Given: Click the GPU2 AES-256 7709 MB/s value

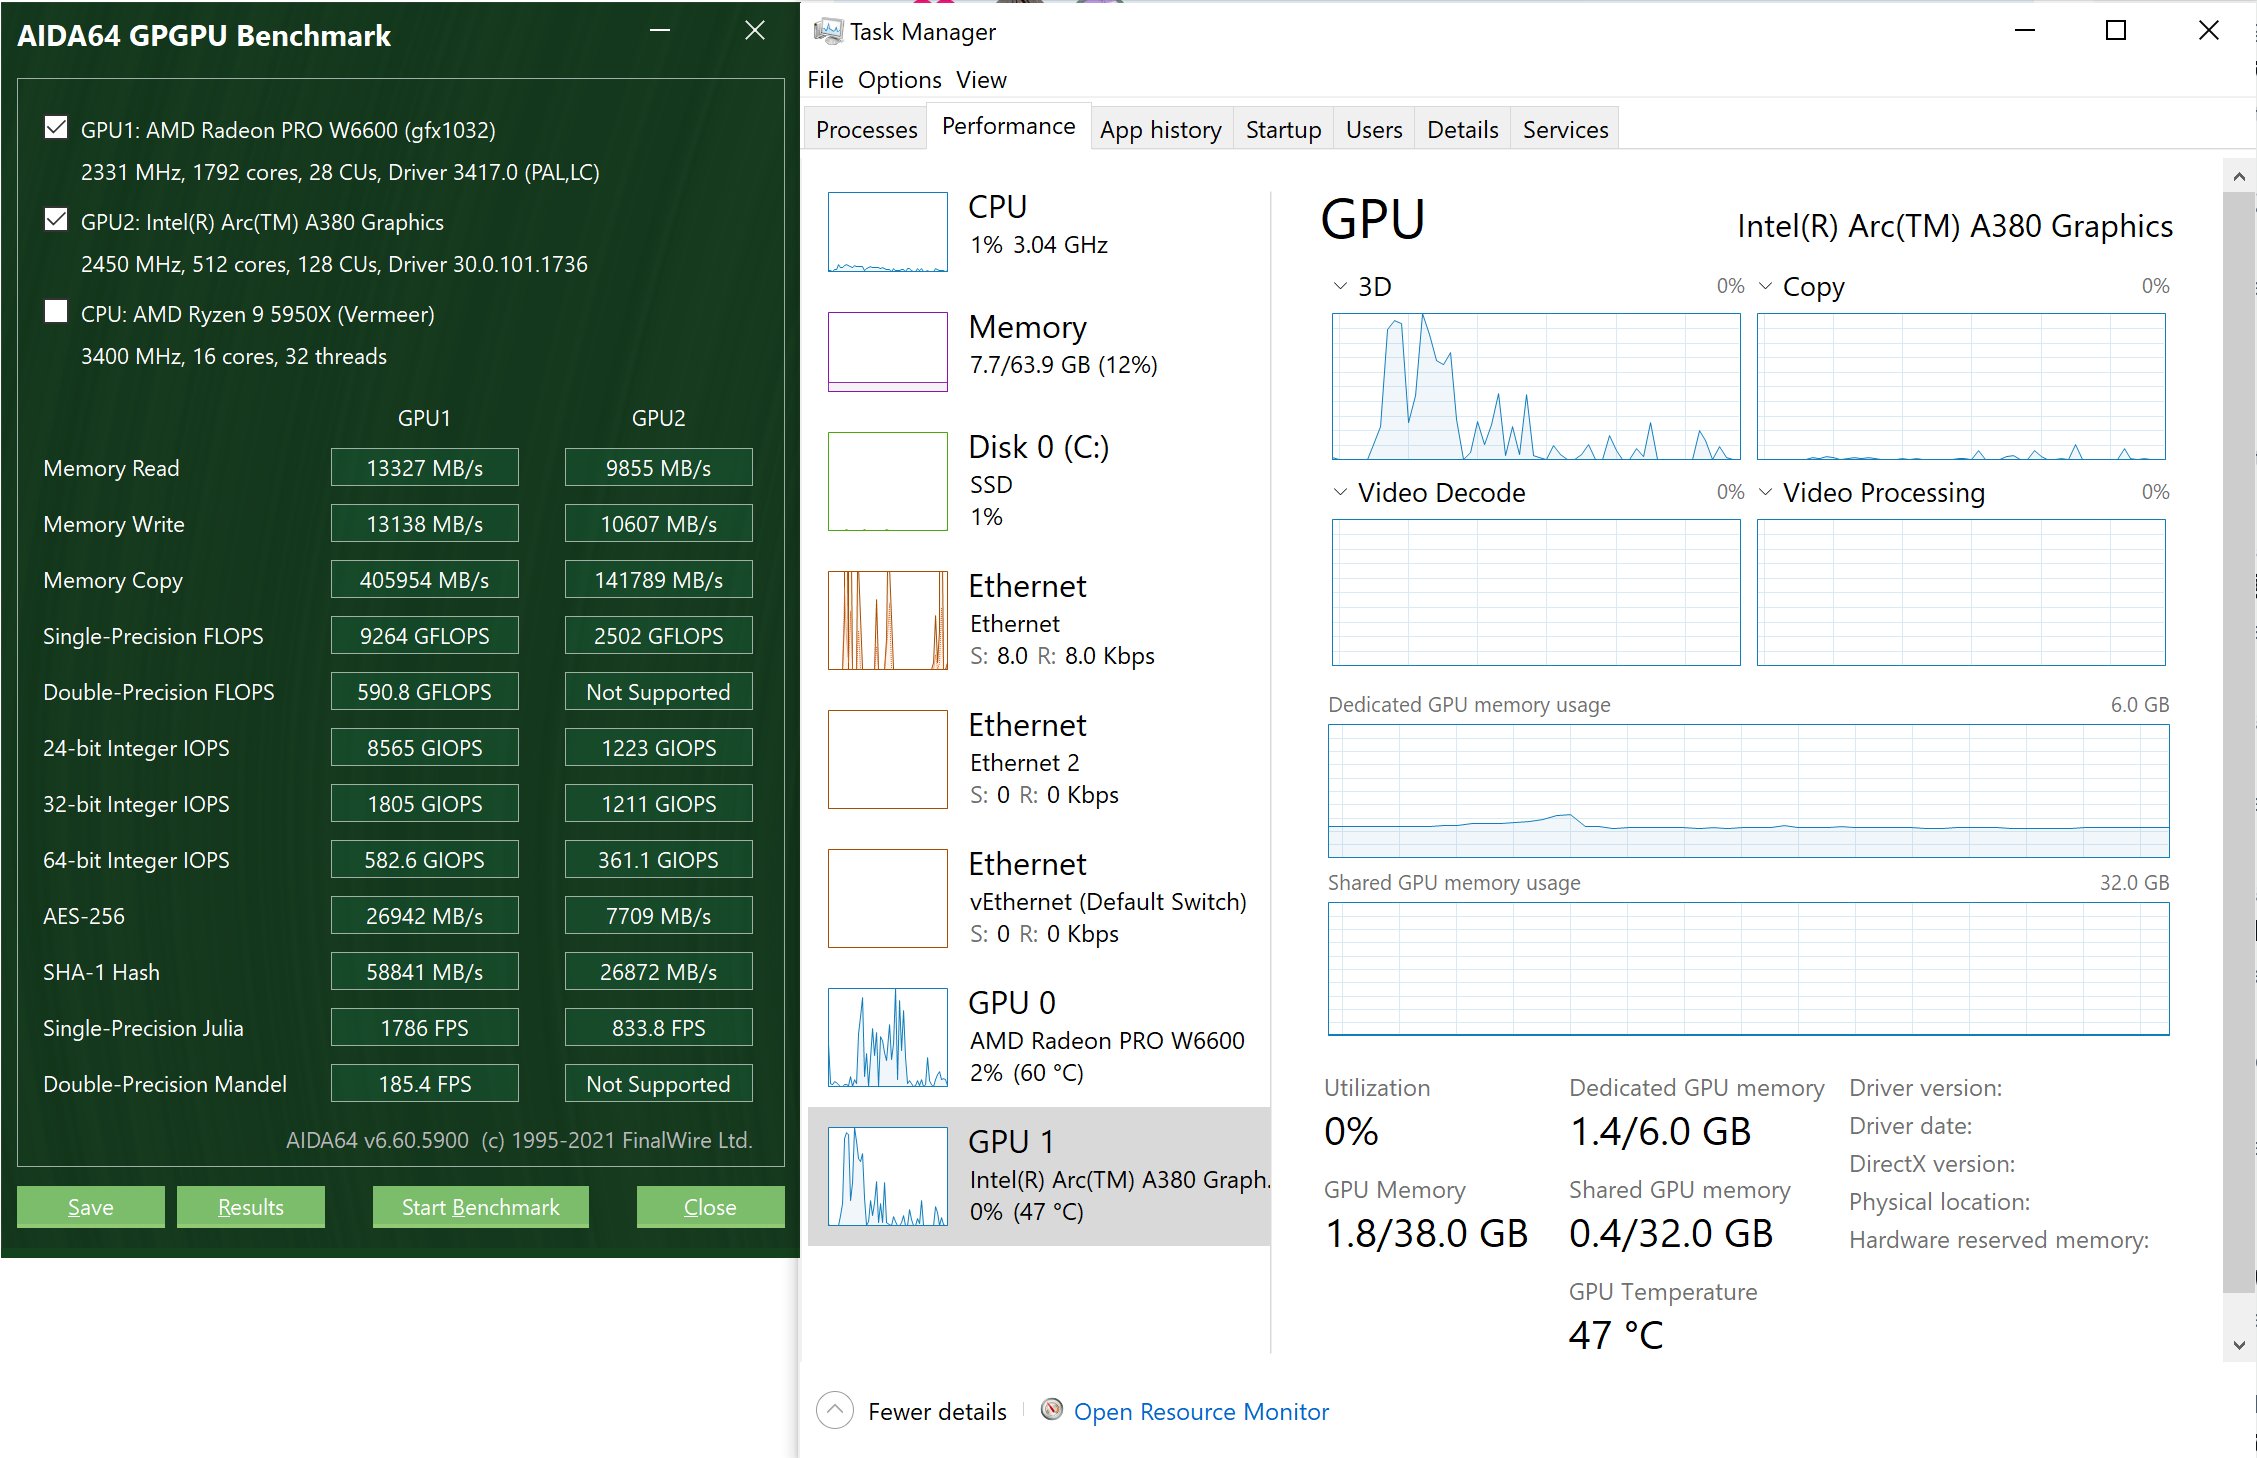Looking at the screenshot, I should pos(658,915).
